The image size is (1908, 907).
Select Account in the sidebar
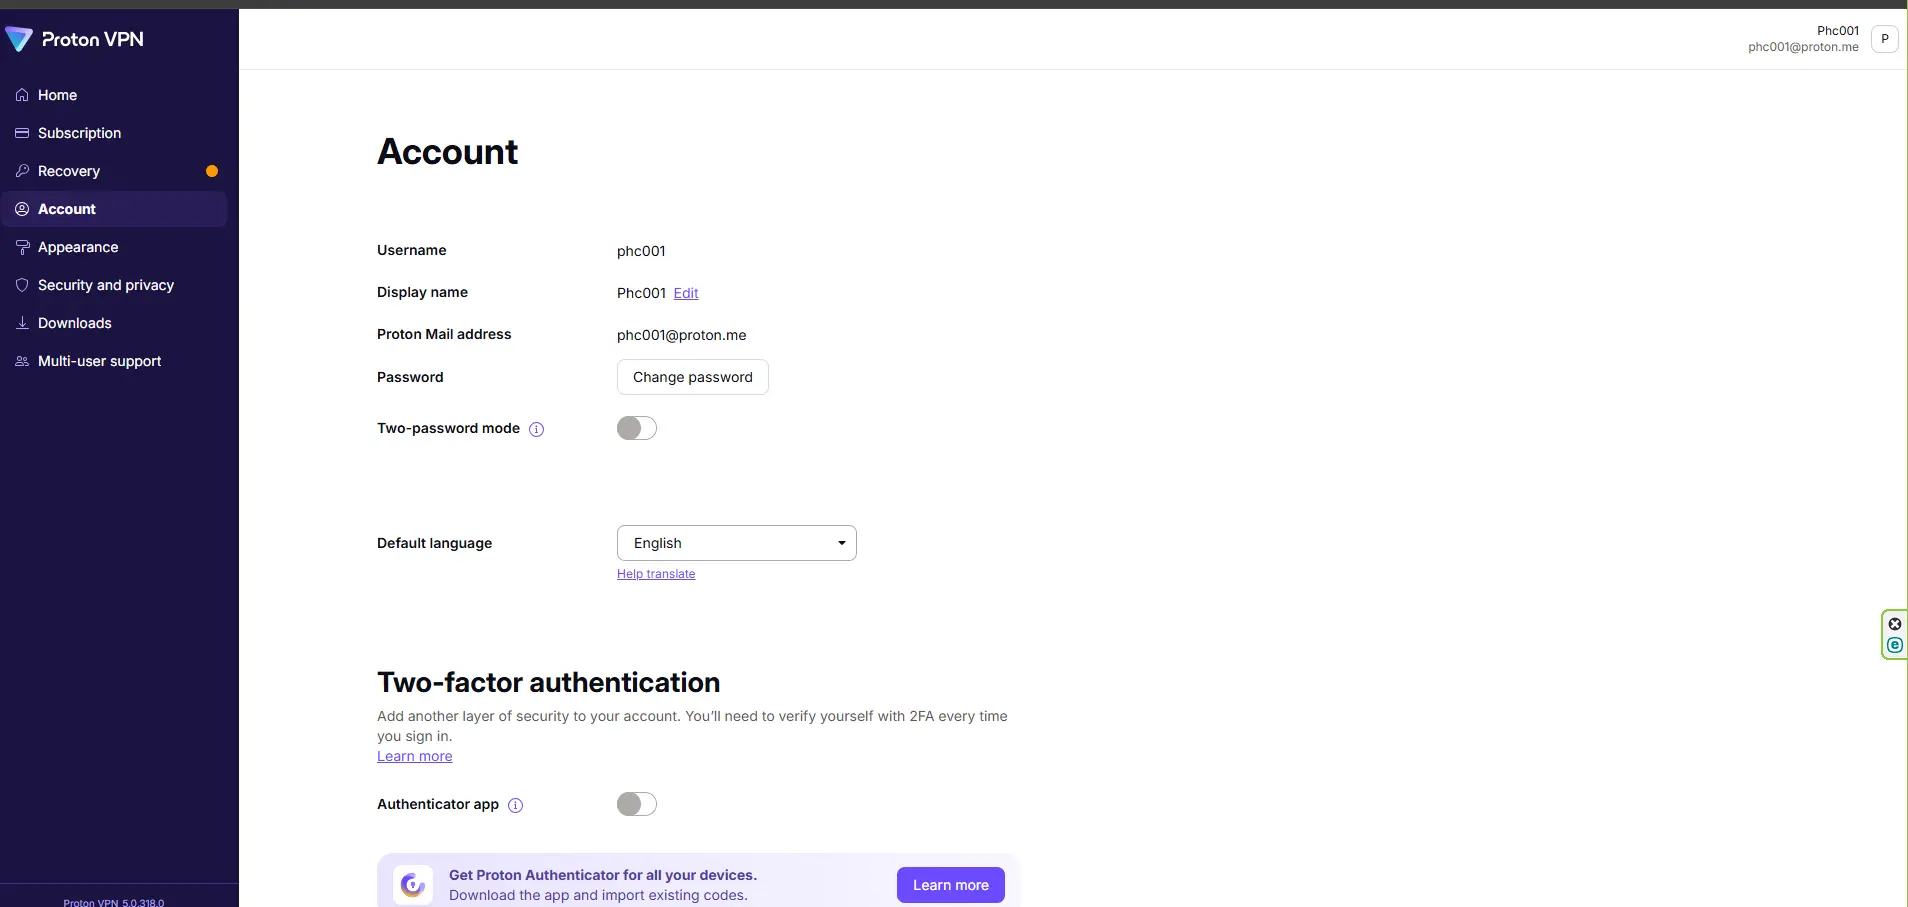click(x=114, y=209)
